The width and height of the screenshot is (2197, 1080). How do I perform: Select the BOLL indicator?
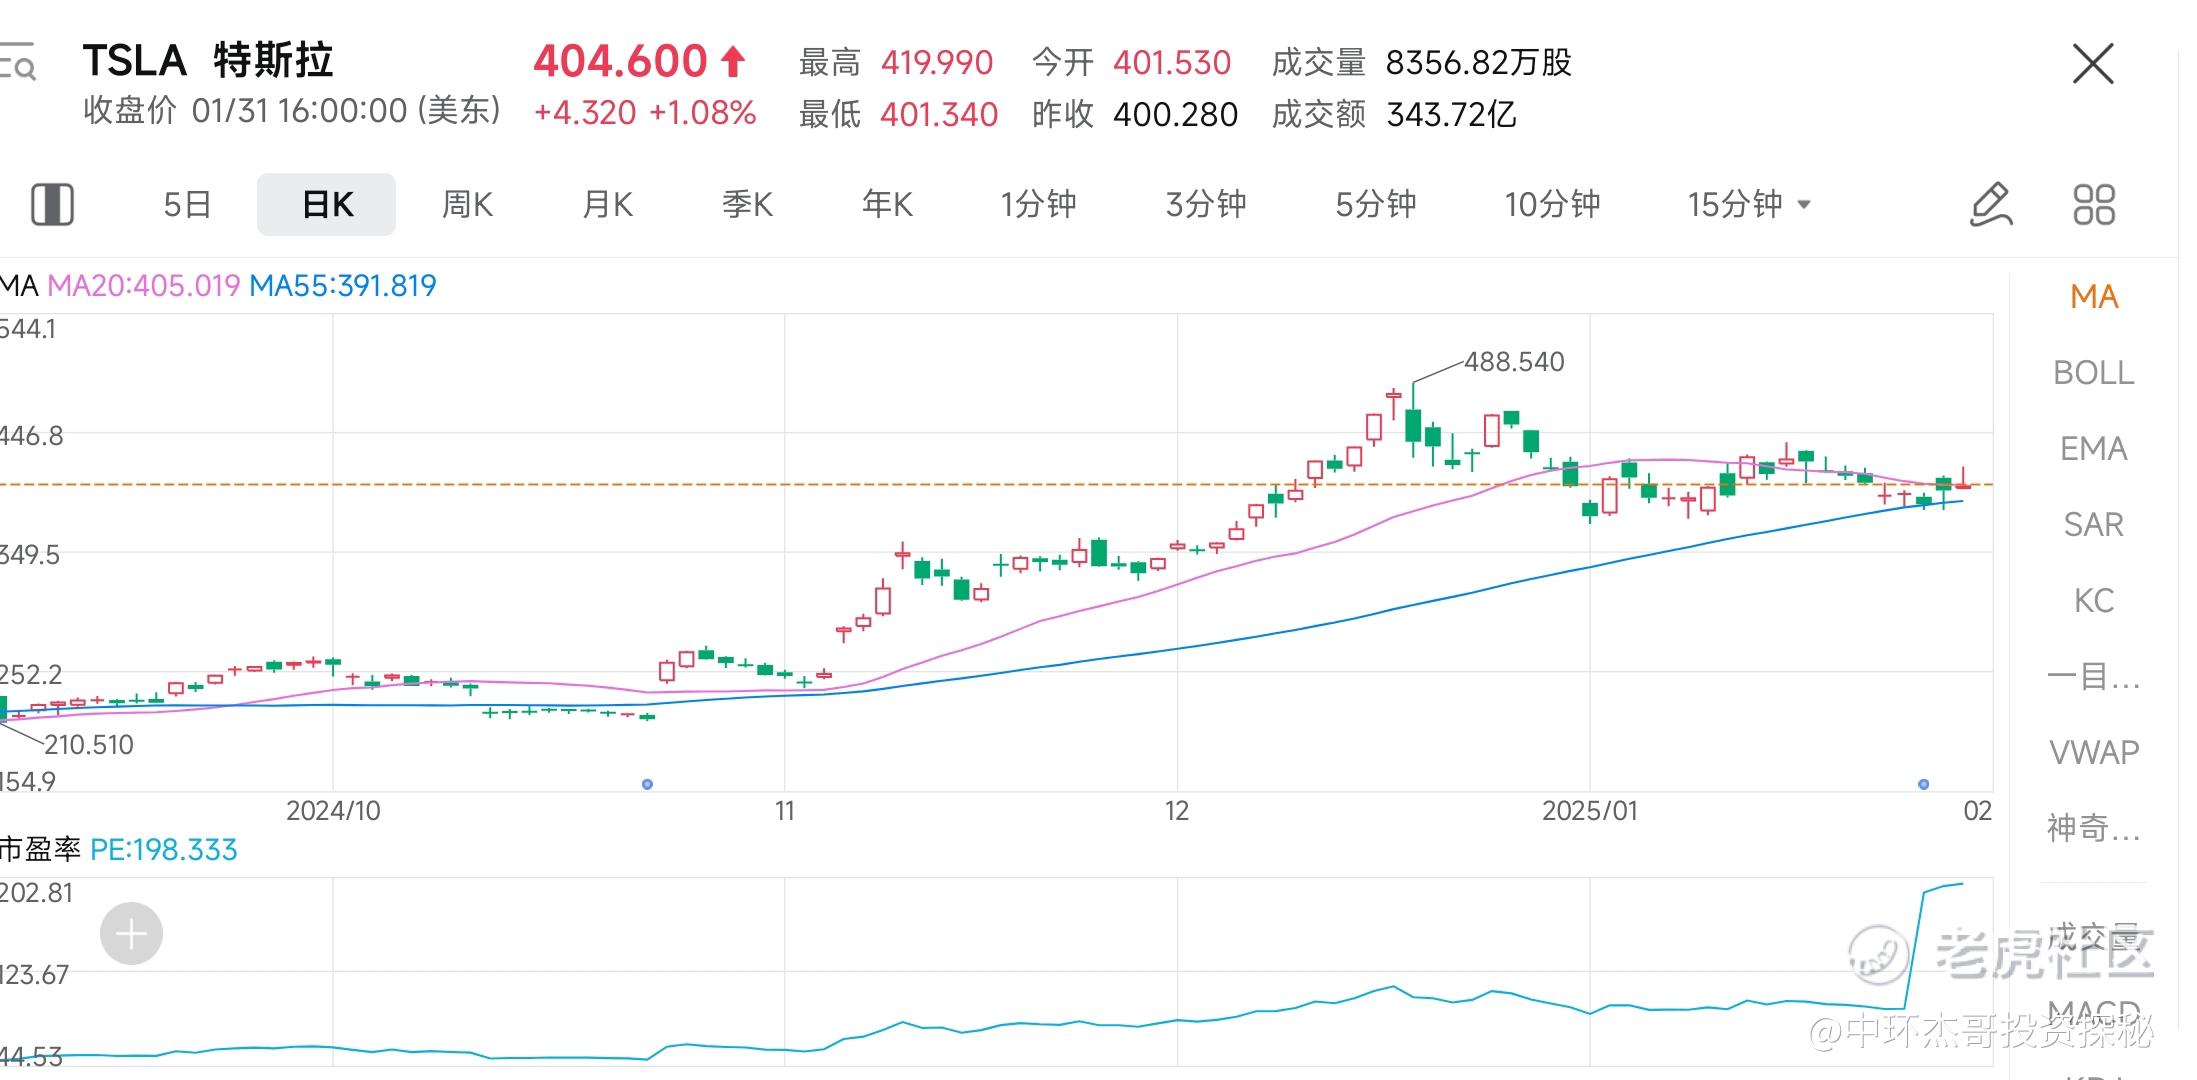(x=2094, y=373)
